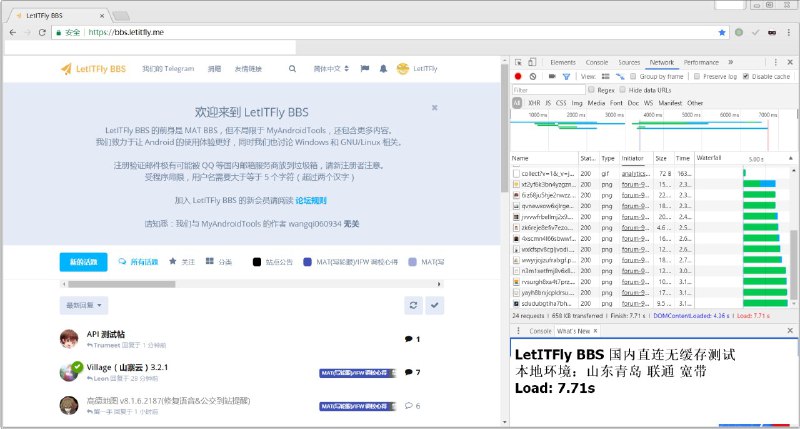Close the DevTools panel

[790, 62]
